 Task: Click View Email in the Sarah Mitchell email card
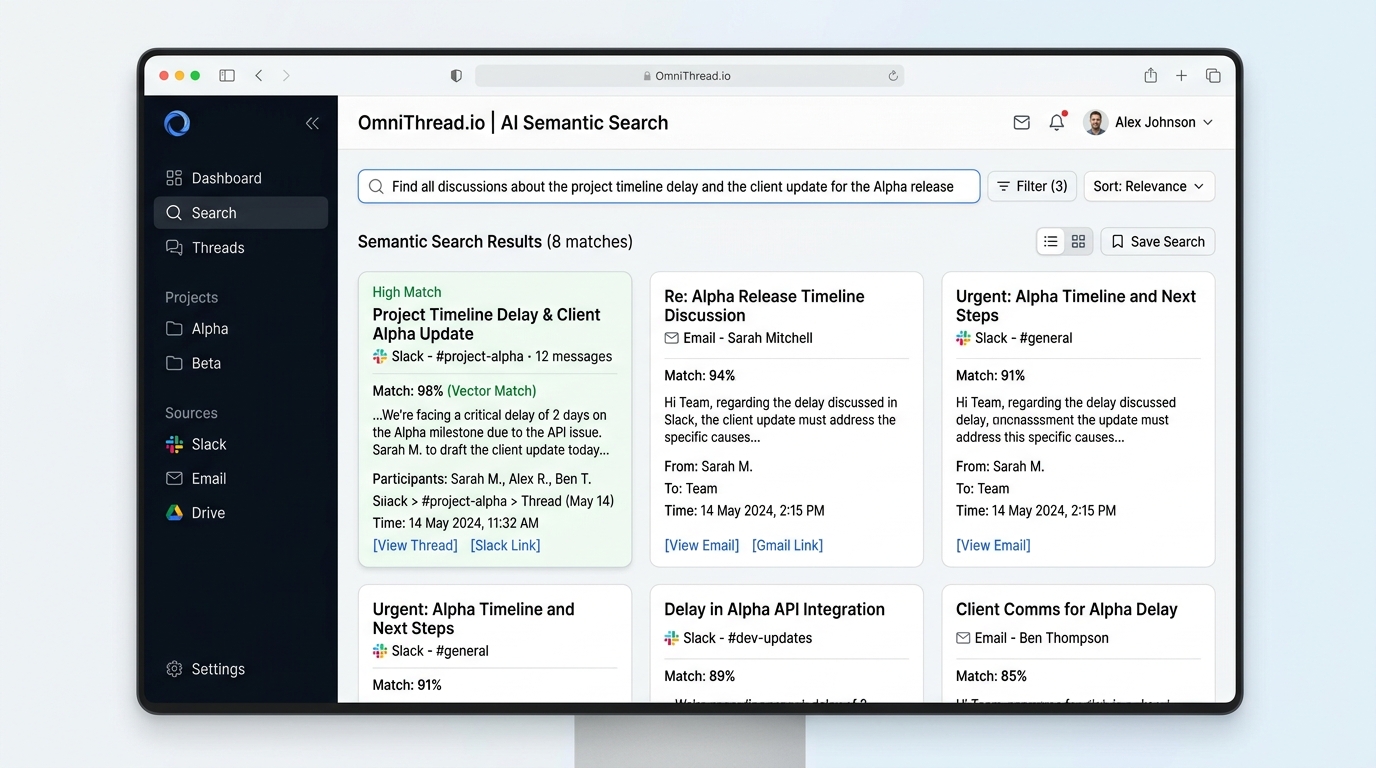pos(702,545)
